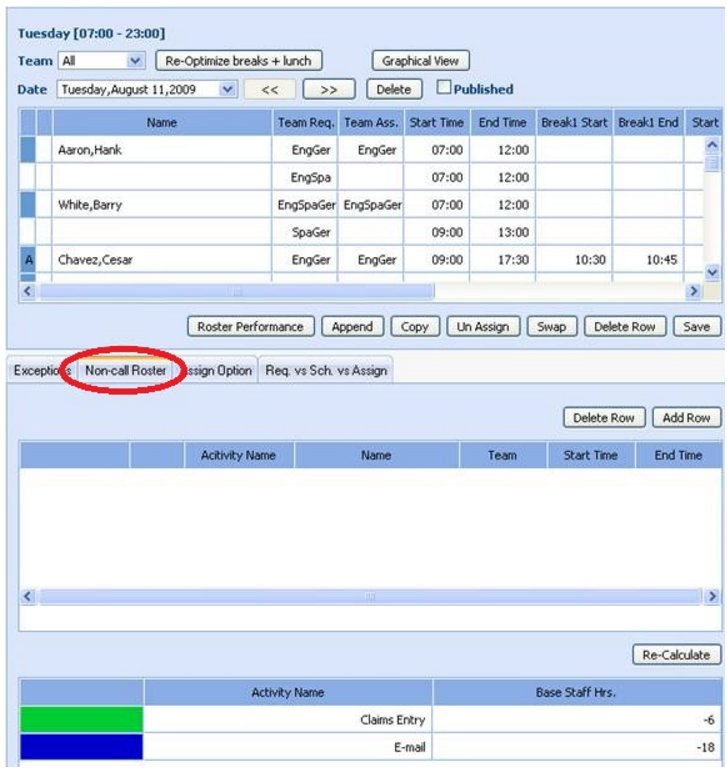727x771 pixels.
Task: Switch to Non-call Roster tab
Action: [x=126, y=370]
